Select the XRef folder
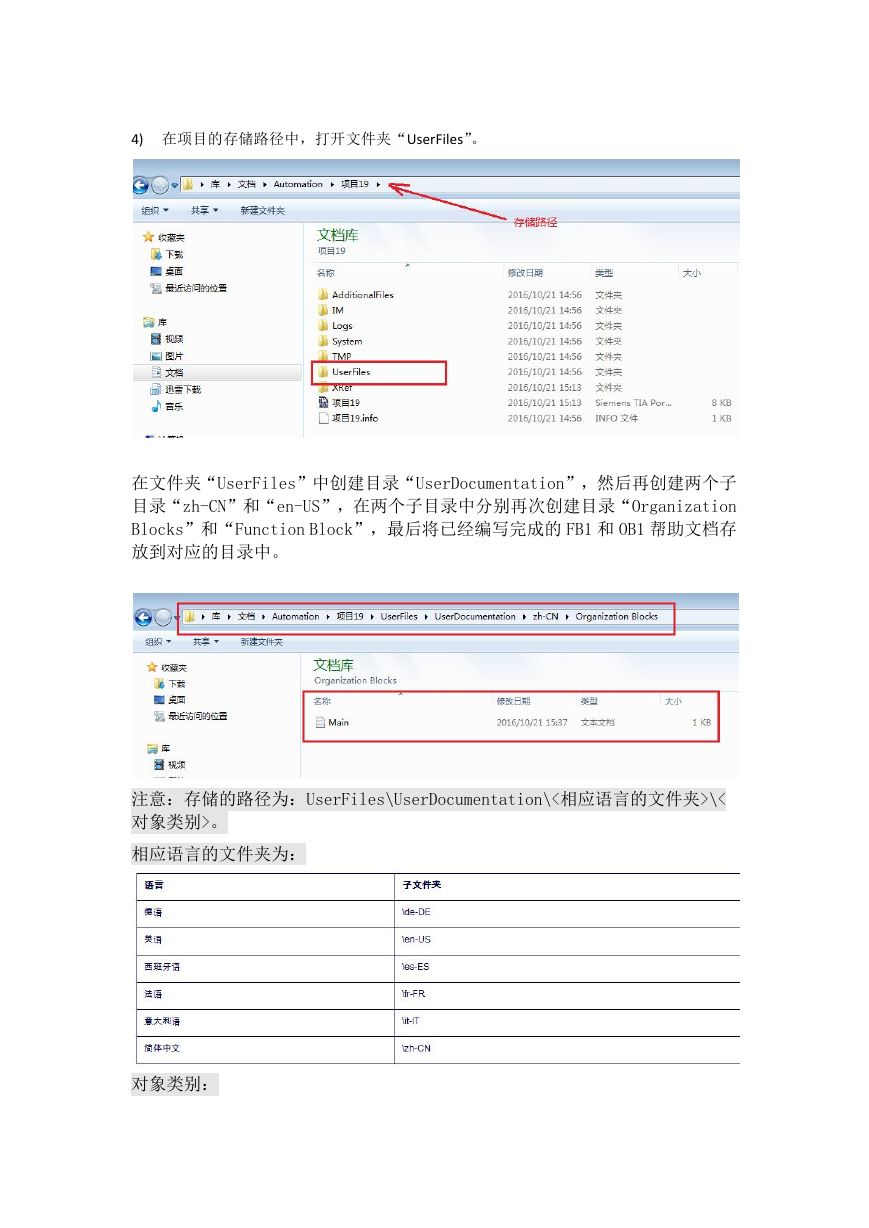869x1228 pixels. tap(335, 387)
